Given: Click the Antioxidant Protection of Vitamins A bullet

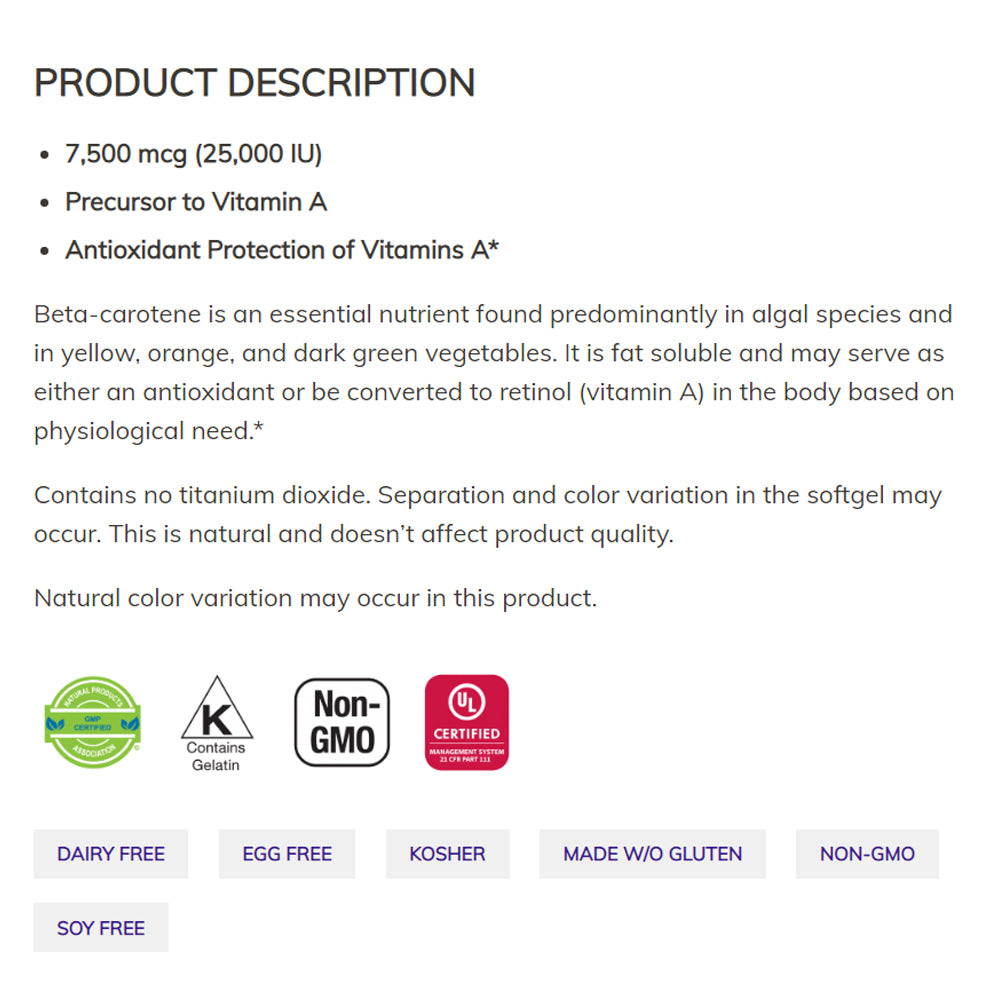Looking at the screenshot, I should coord(282,250).
